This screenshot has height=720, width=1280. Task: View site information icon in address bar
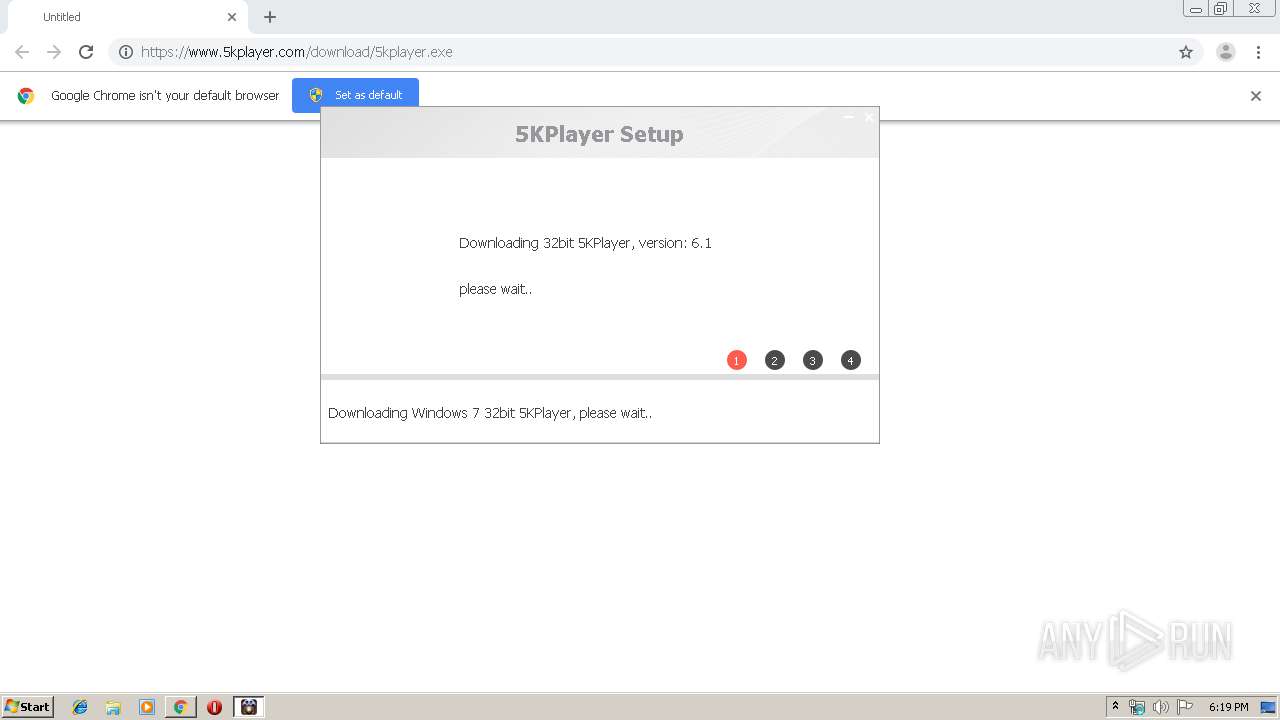[126, 52]
